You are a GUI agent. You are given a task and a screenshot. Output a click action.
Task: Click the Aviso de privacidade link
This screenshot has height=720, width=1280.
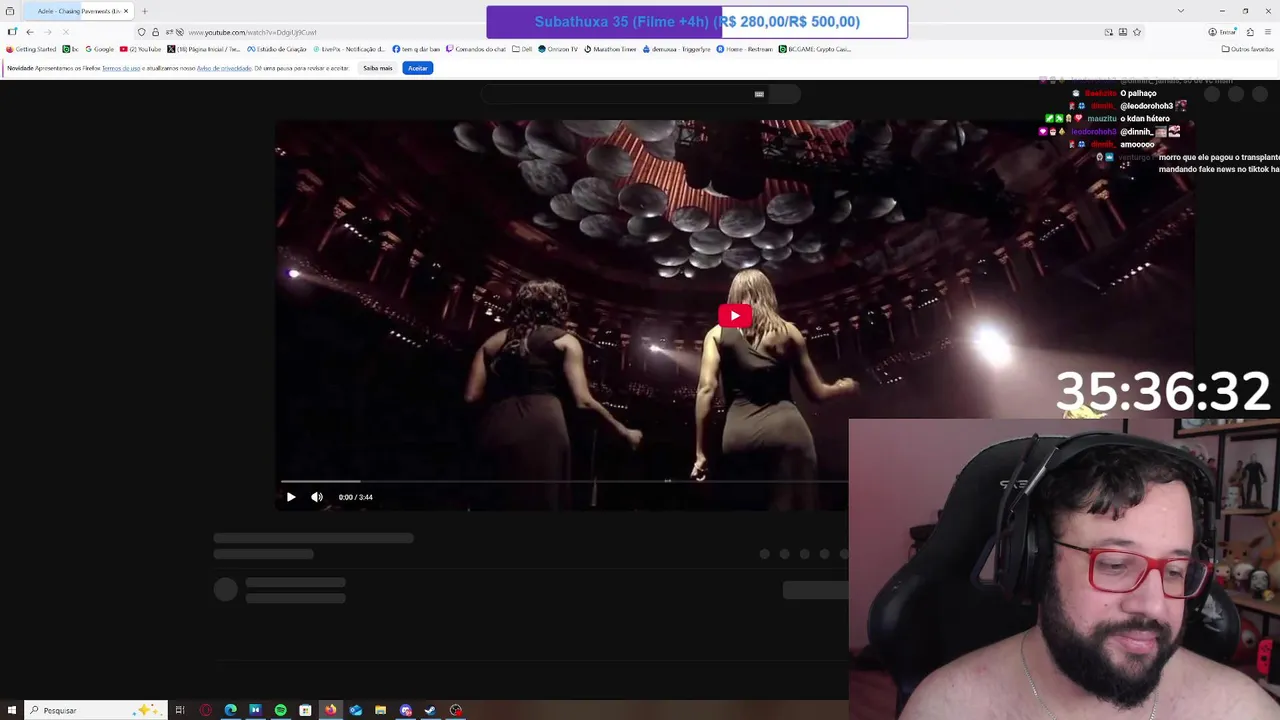pos(224,68)
